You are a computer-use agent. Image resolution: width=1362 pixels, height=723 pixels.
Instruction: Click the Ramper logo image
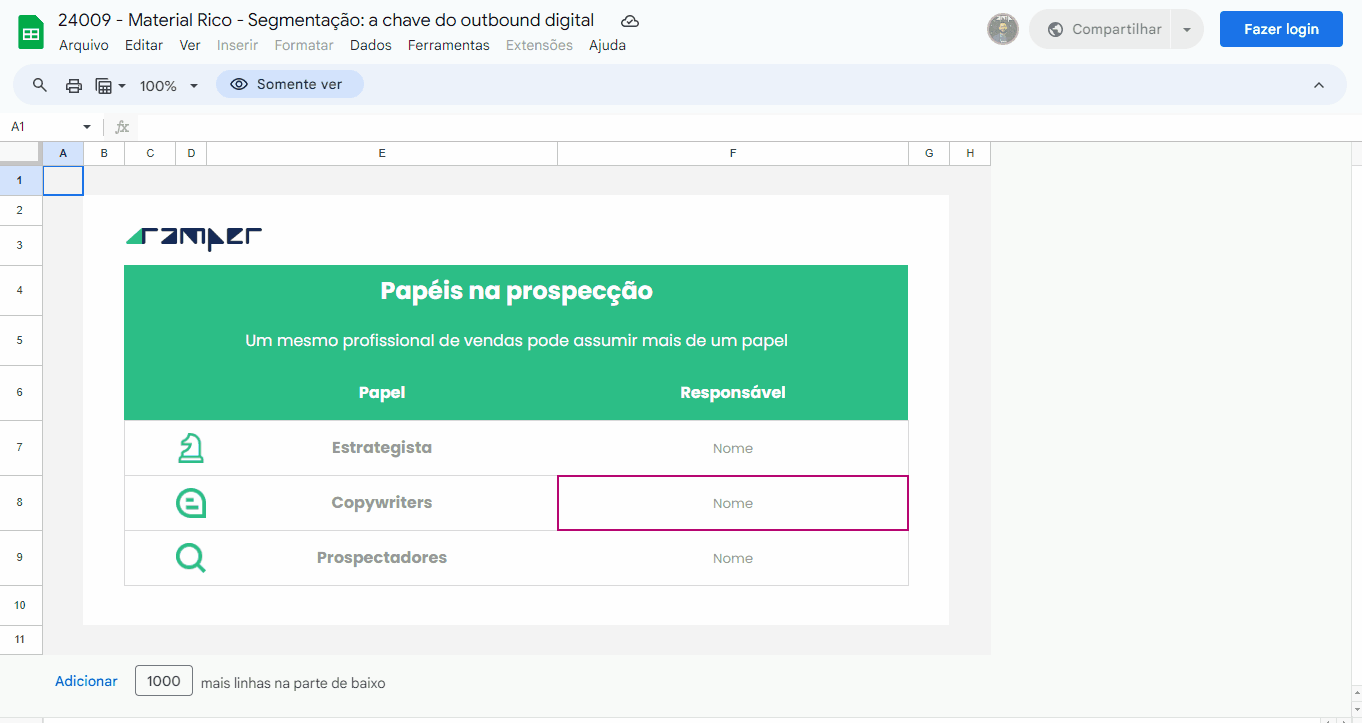194,237
